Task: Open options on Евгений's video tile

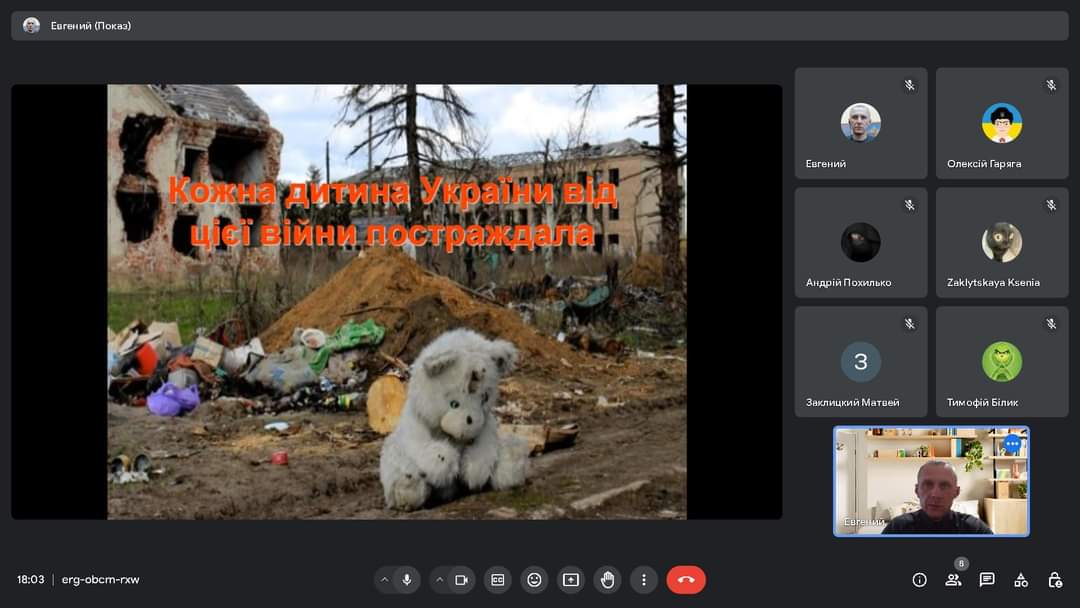Action: [x=1012, y=443]
